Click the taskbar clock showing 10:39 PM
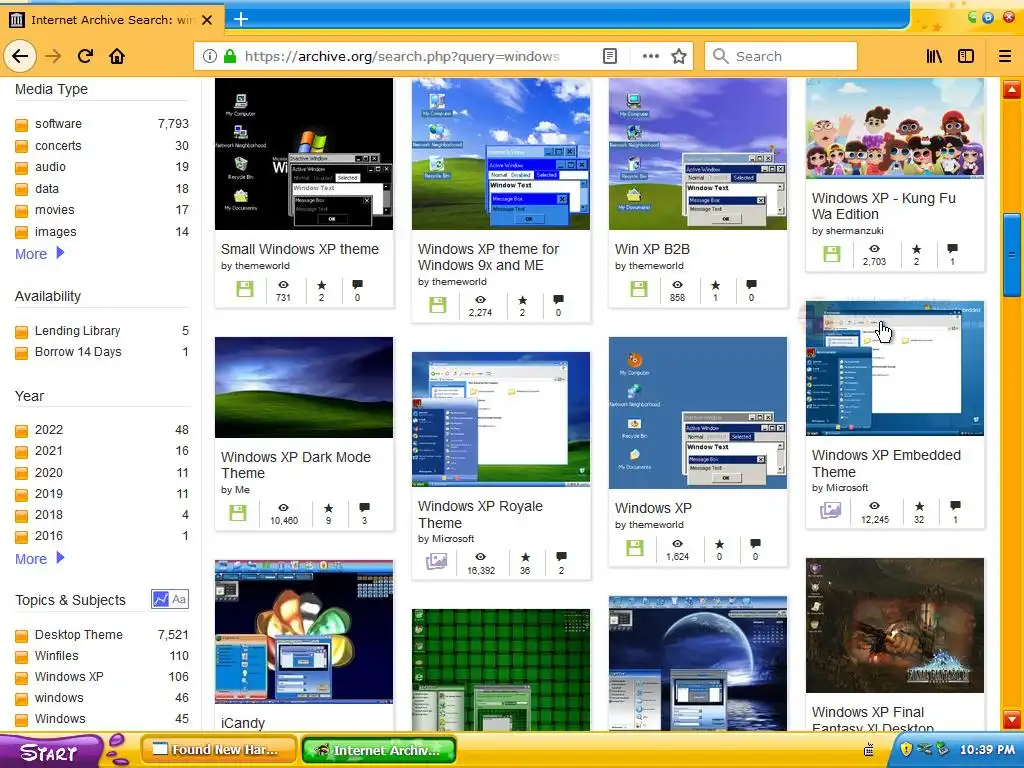The width and height of the screenshot is (1024, 768). pyautogui.click(x=987, y=750)
